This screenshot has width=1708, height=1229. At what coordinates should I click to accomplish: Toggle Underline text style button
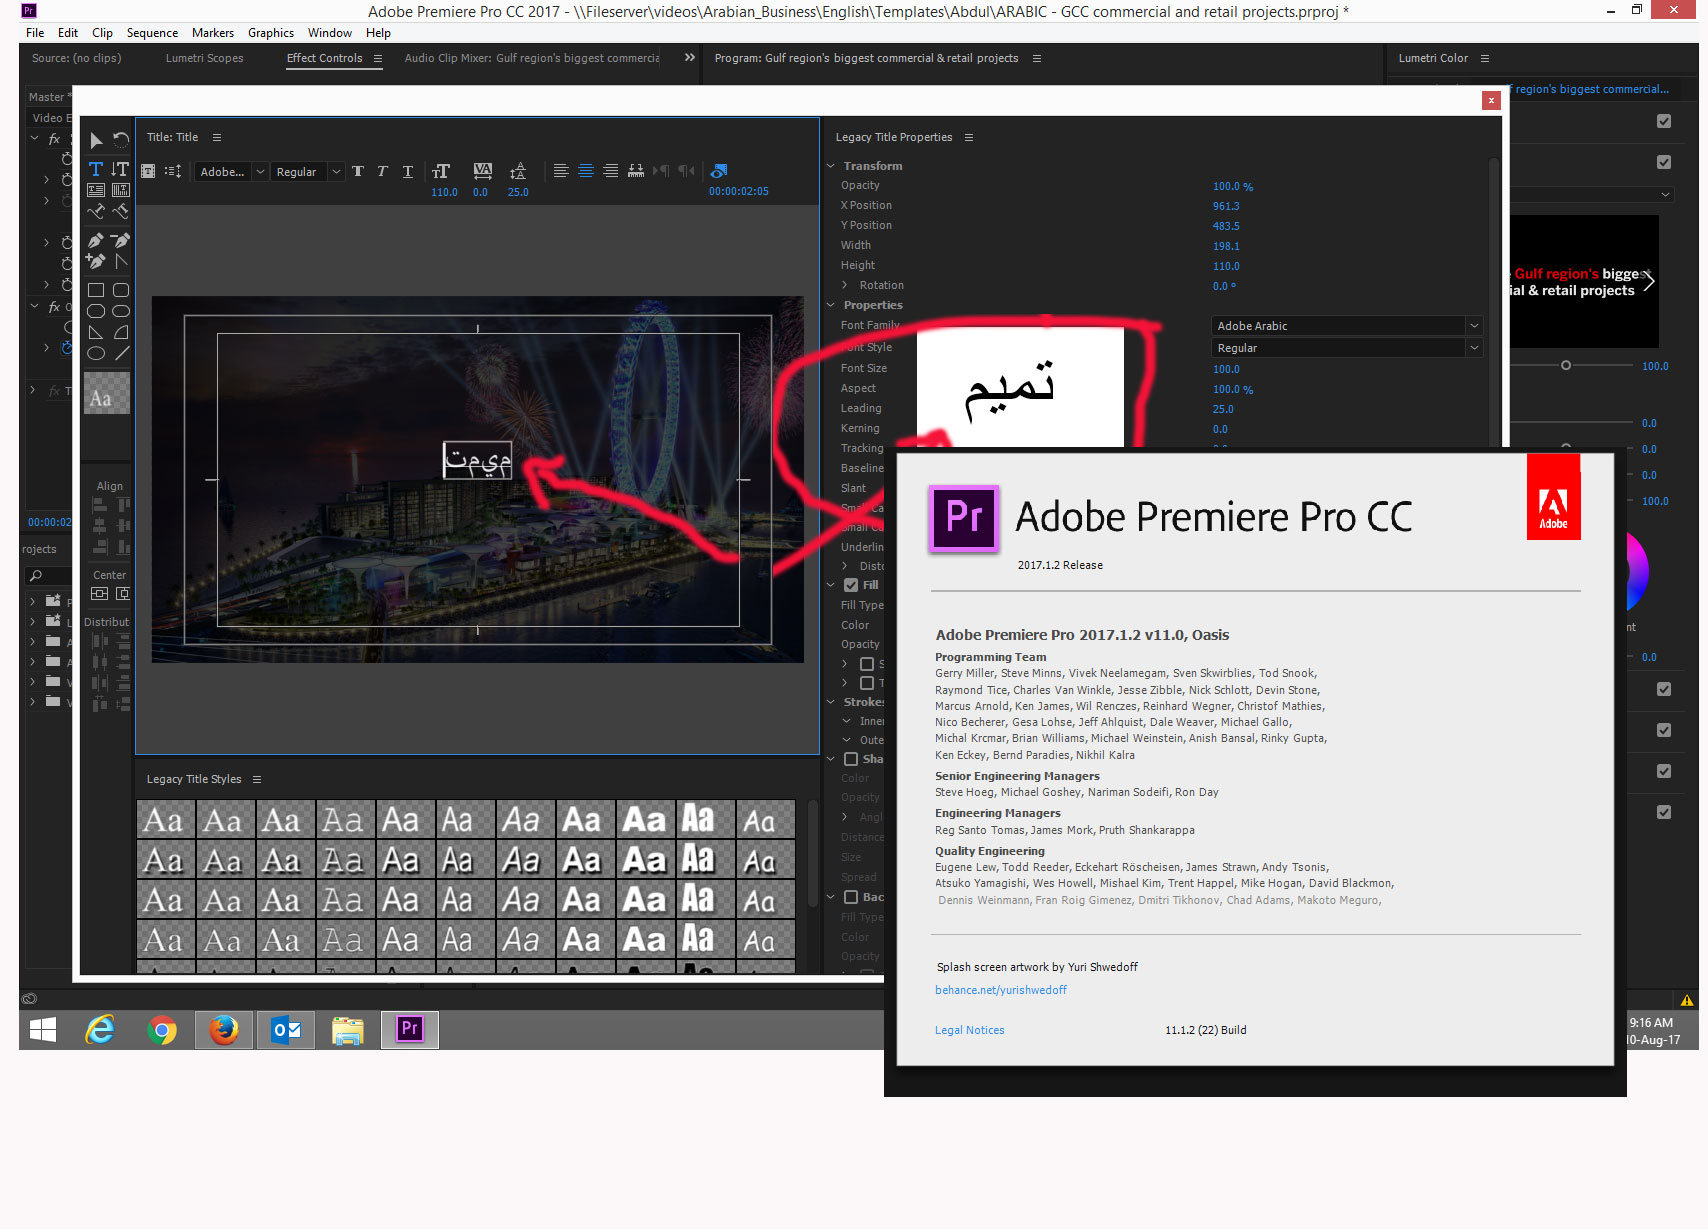click(x=408, y=171)
